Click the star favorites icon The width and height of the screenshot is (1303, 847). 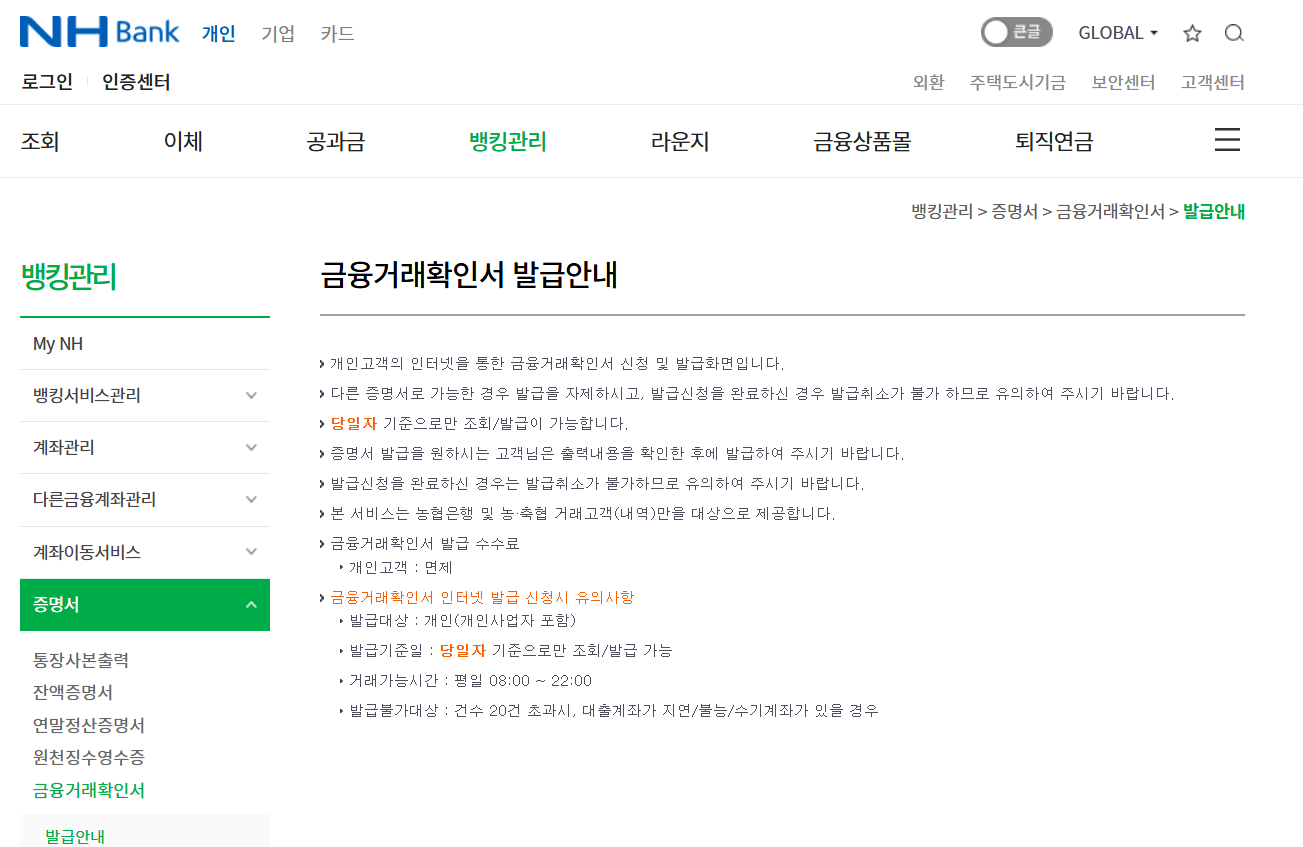(x=1192, y=33)
